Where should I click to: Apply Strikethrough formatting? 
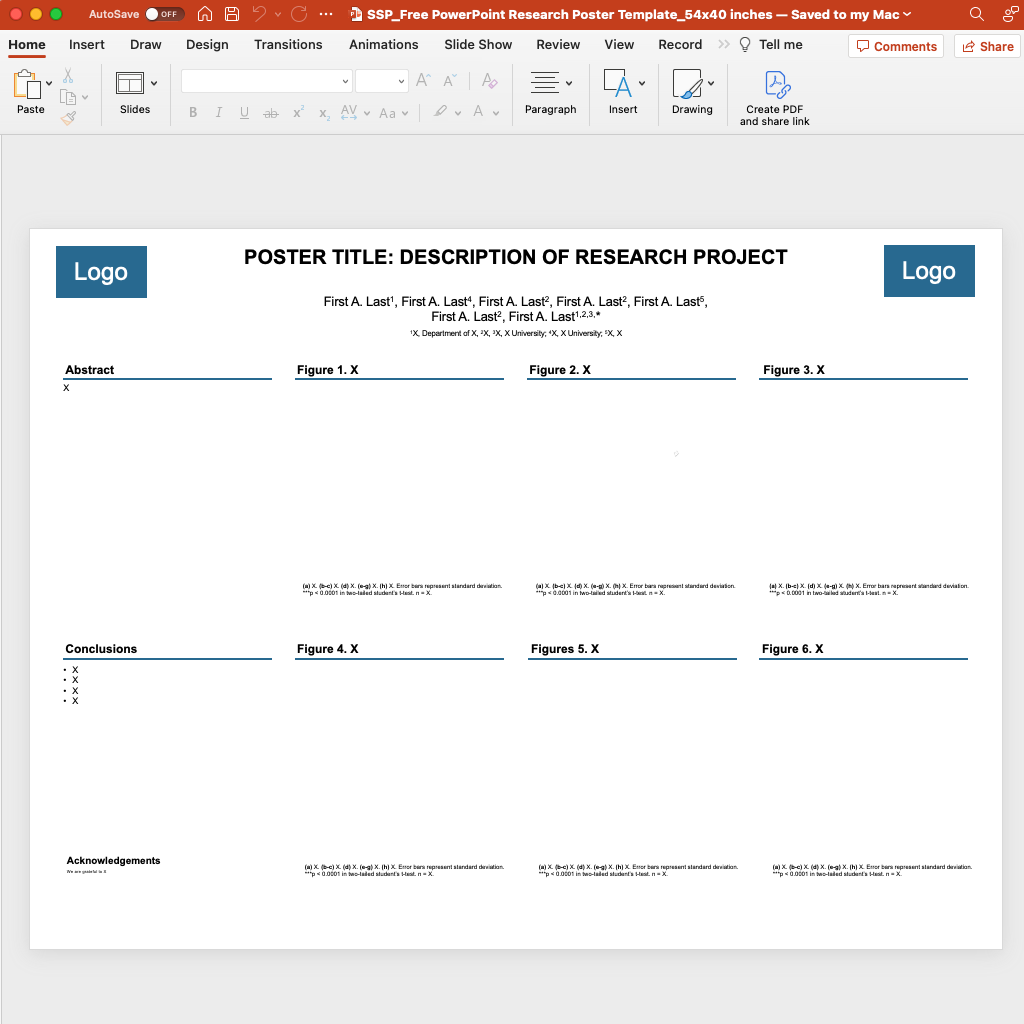tap(269, 112)
